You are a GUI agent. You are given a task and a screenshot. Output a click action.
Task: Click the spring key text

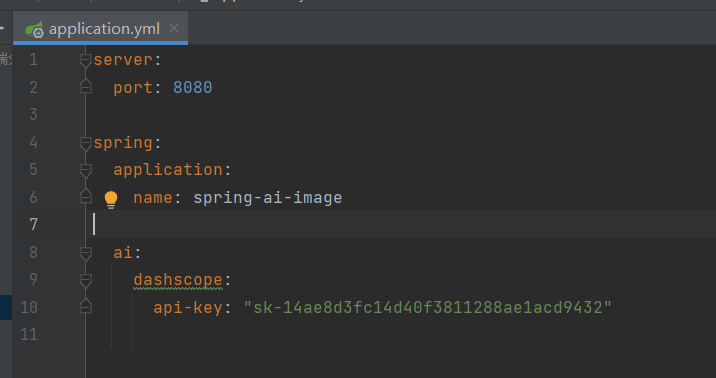(x=123, y=143)
